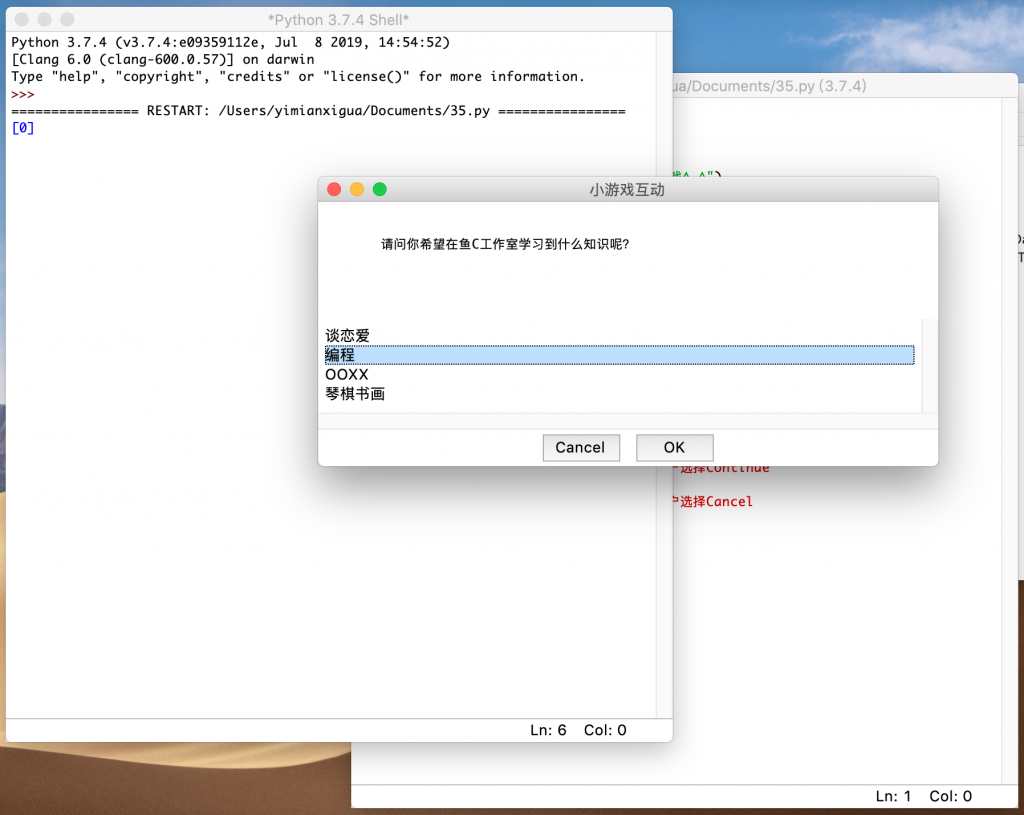Minimize the 小游戏互动 dialog with yellow button
The height and width of the screenshot is (815, 1024).
click(357, 189)
